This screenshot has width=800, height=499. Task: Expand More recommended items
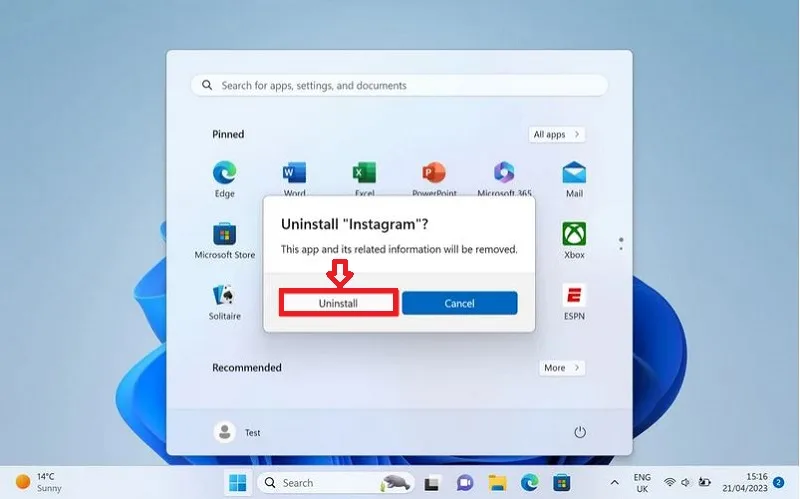(x=562, y=368)
